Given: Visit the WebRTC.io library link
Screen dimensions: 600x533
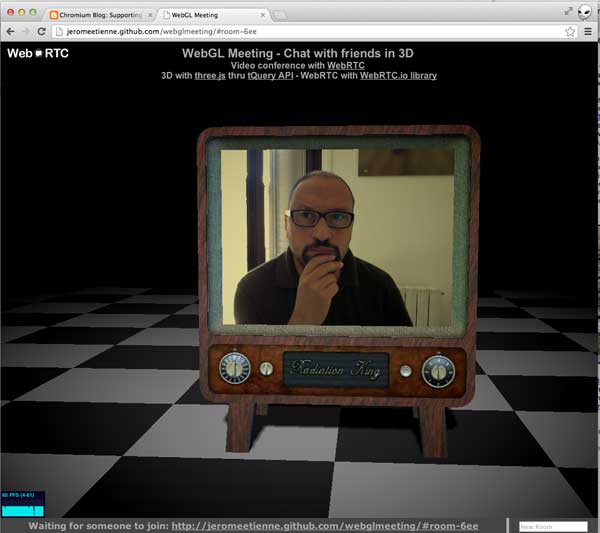Looking at the screenshot, I should click(x=398, y=76).
